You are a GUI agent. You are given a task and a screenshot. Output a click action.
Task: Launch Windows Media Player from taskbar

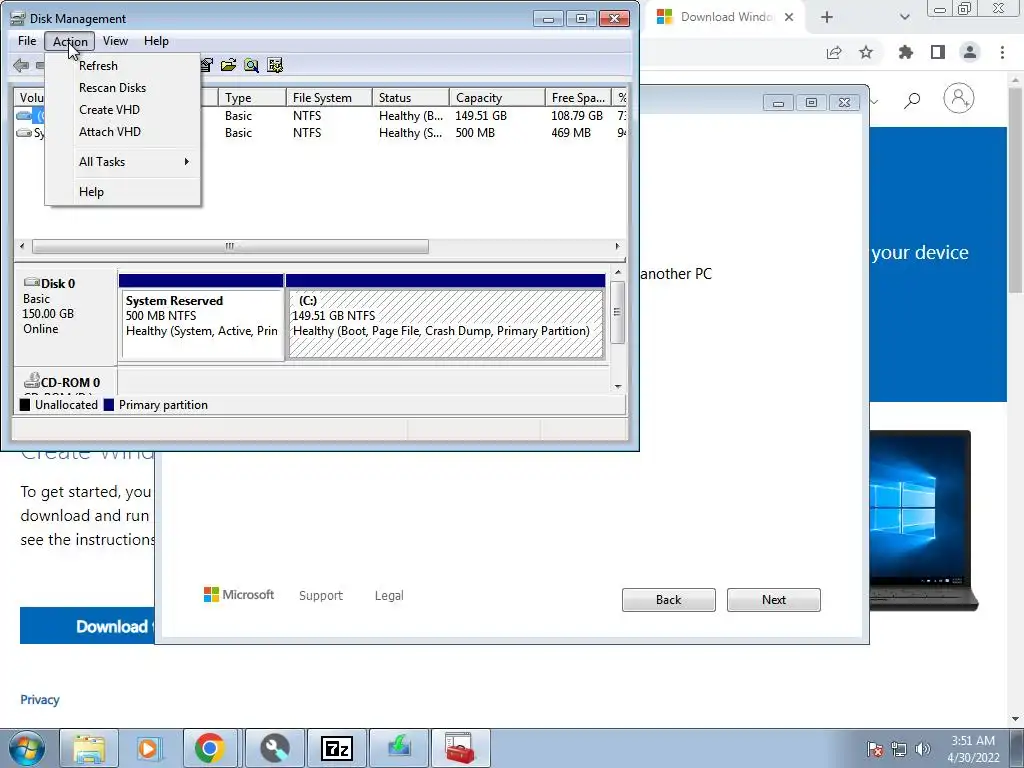[148, 748]
